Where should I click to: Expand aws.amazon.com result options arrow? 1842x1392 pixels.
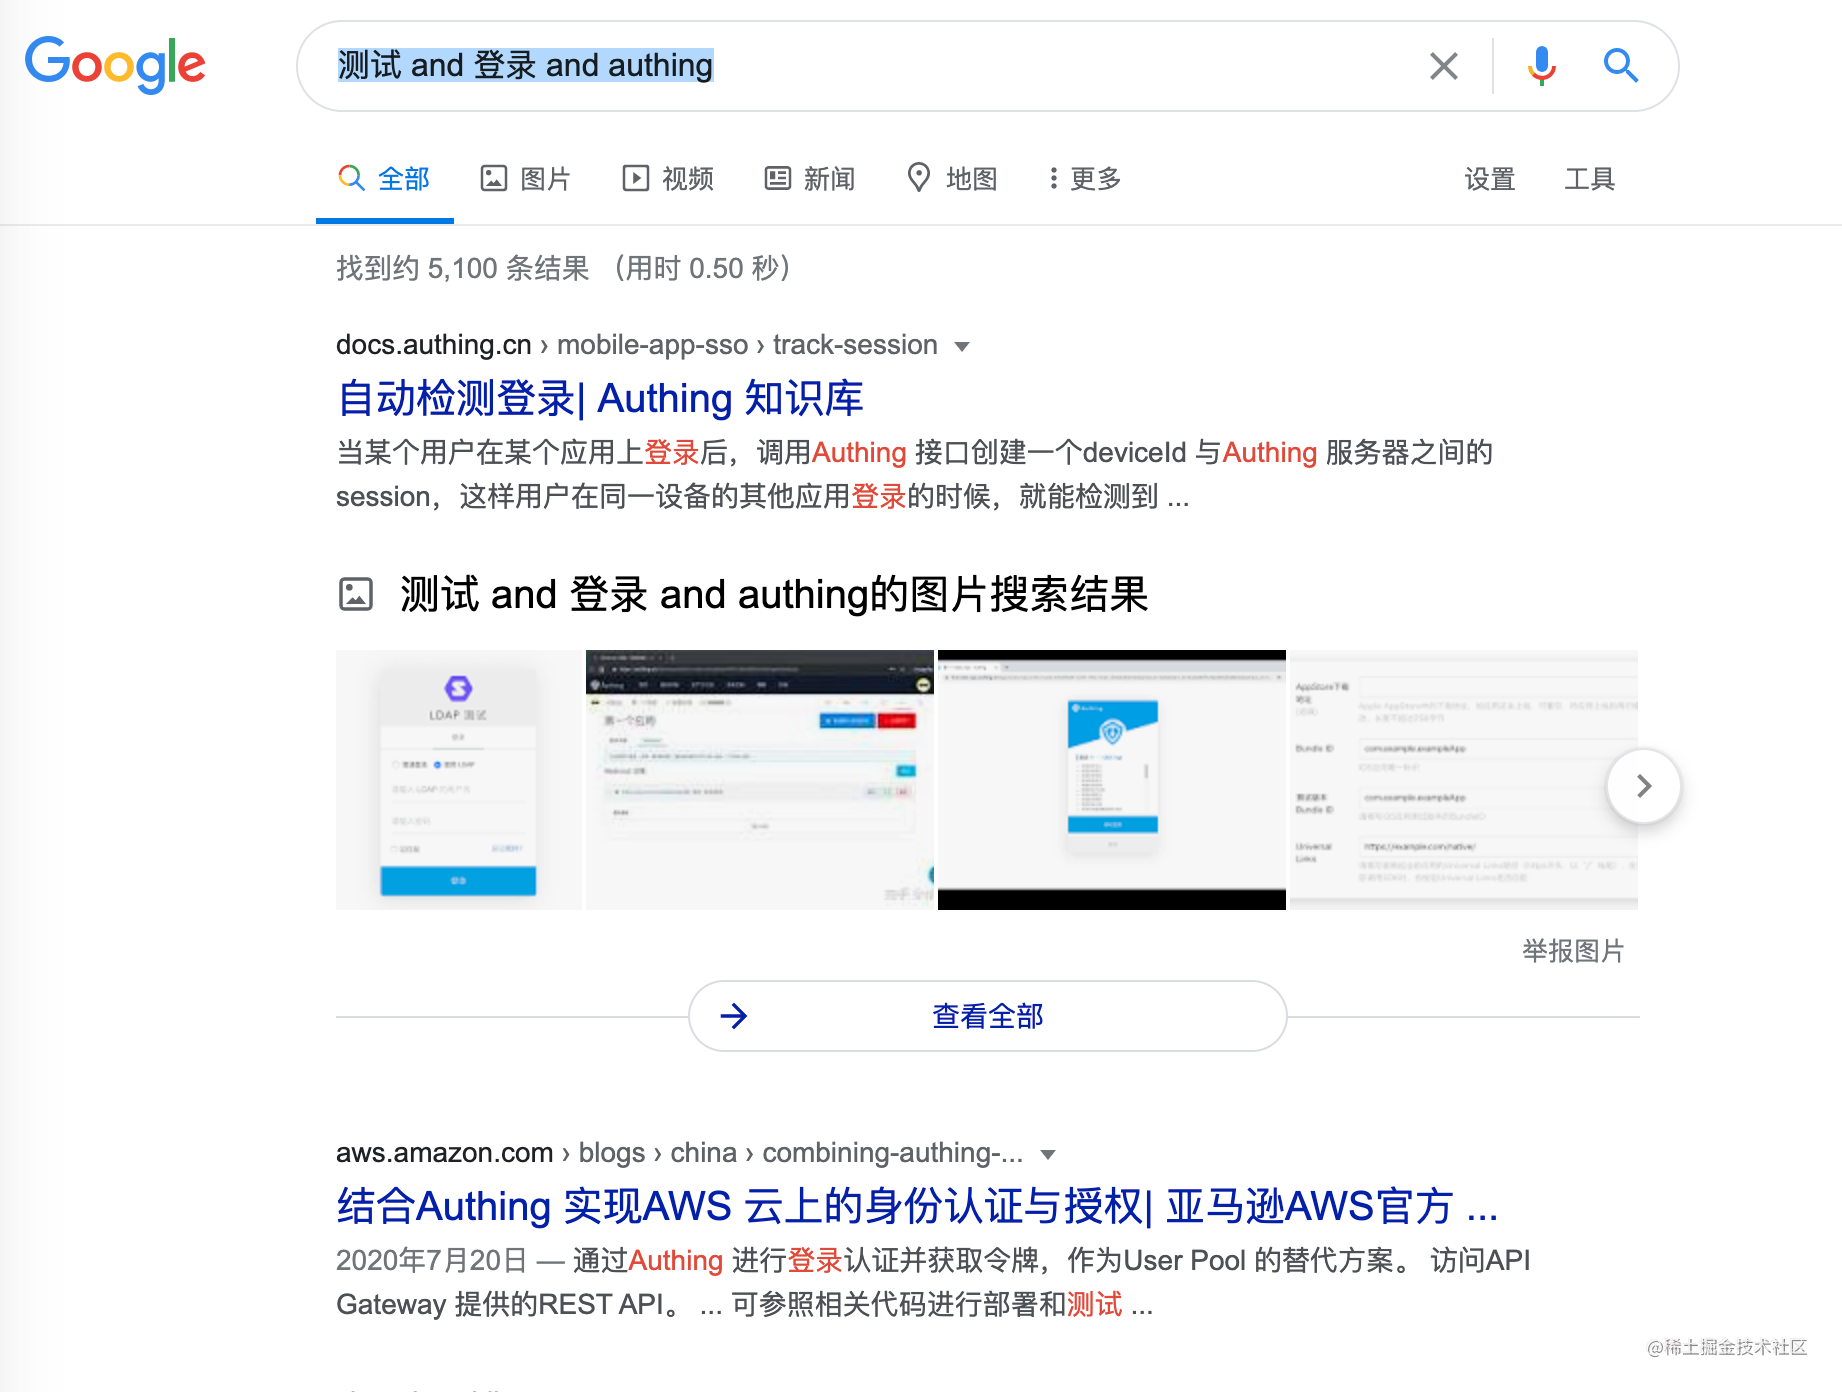point(1048,1155)
